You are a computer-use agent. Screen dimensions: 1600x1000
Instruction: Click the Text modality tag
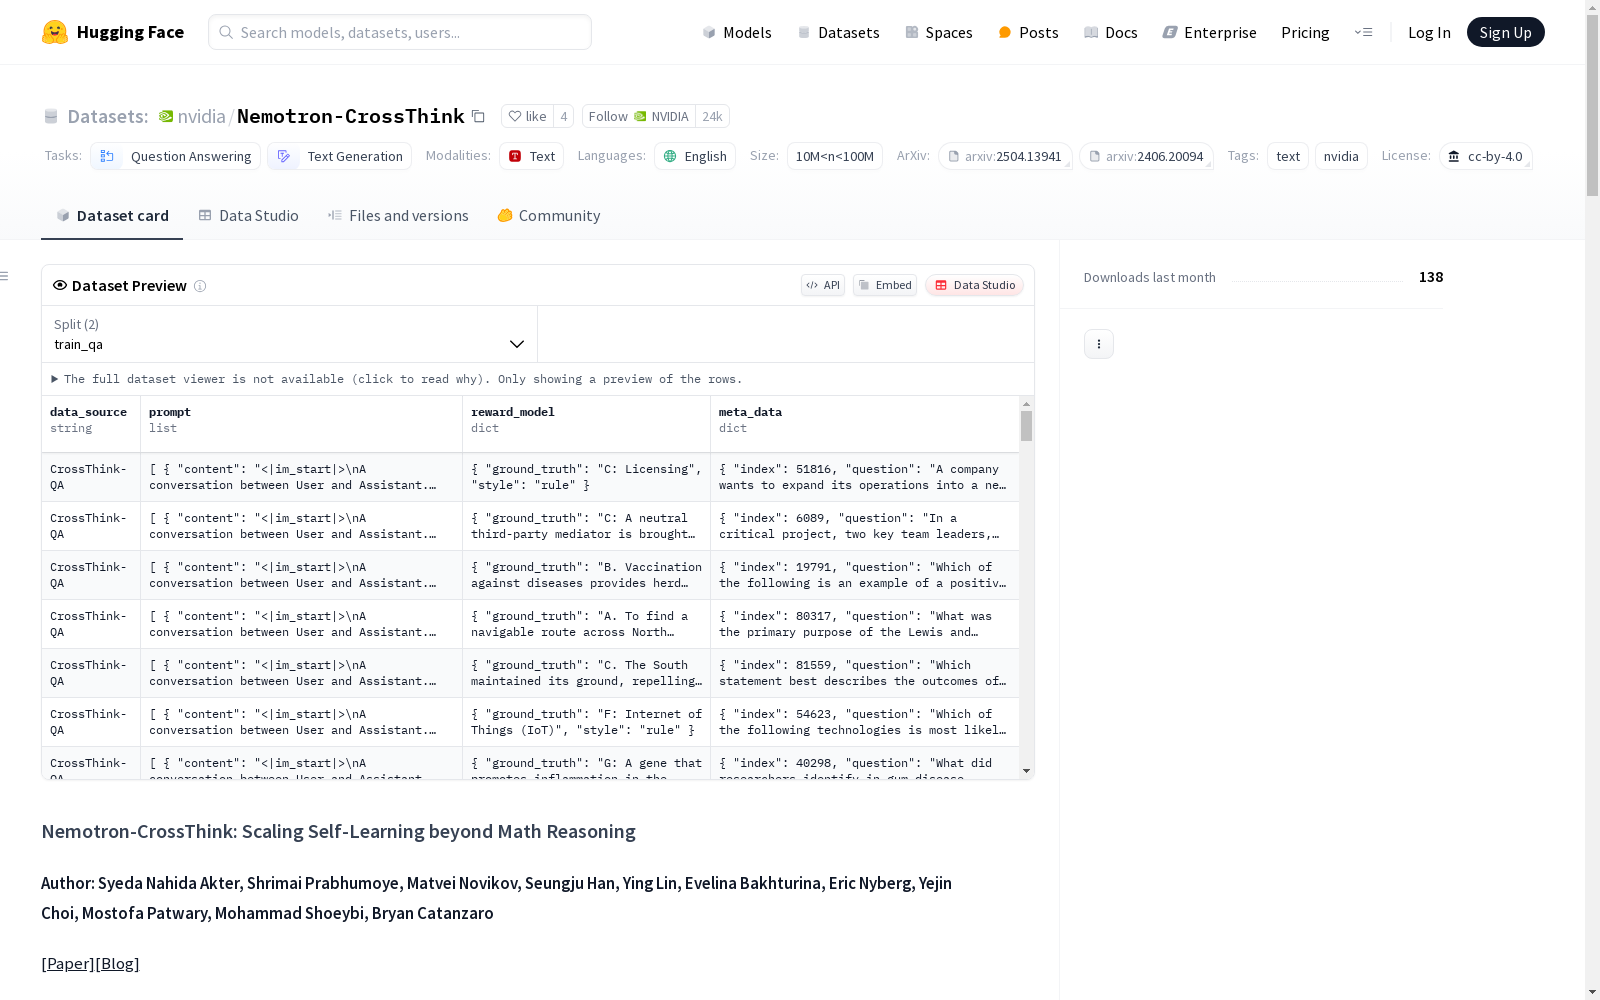click(532, 156)
